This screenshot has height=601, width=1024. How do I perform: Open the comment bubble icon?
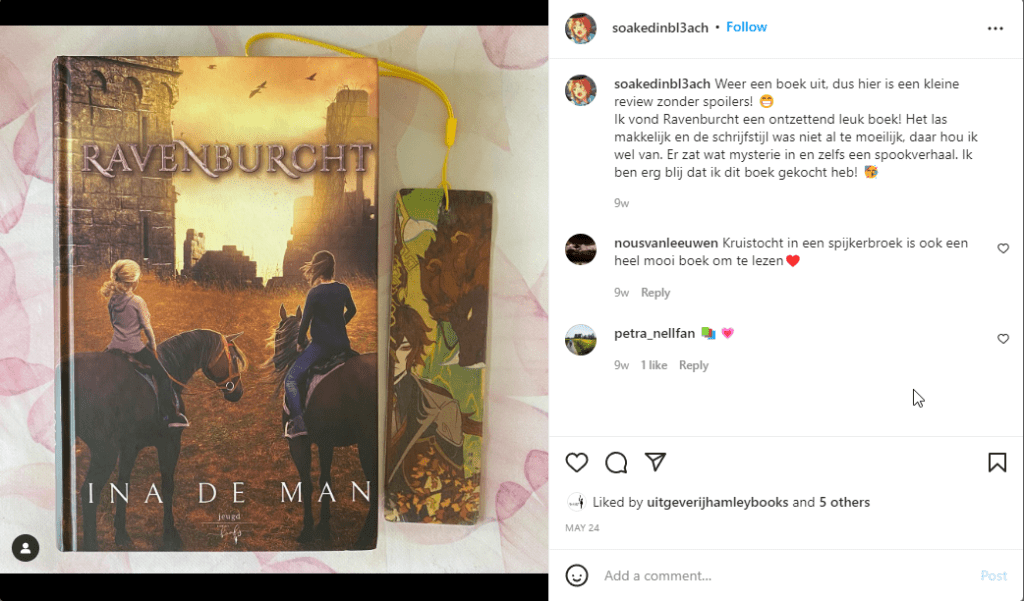(616, 463)
